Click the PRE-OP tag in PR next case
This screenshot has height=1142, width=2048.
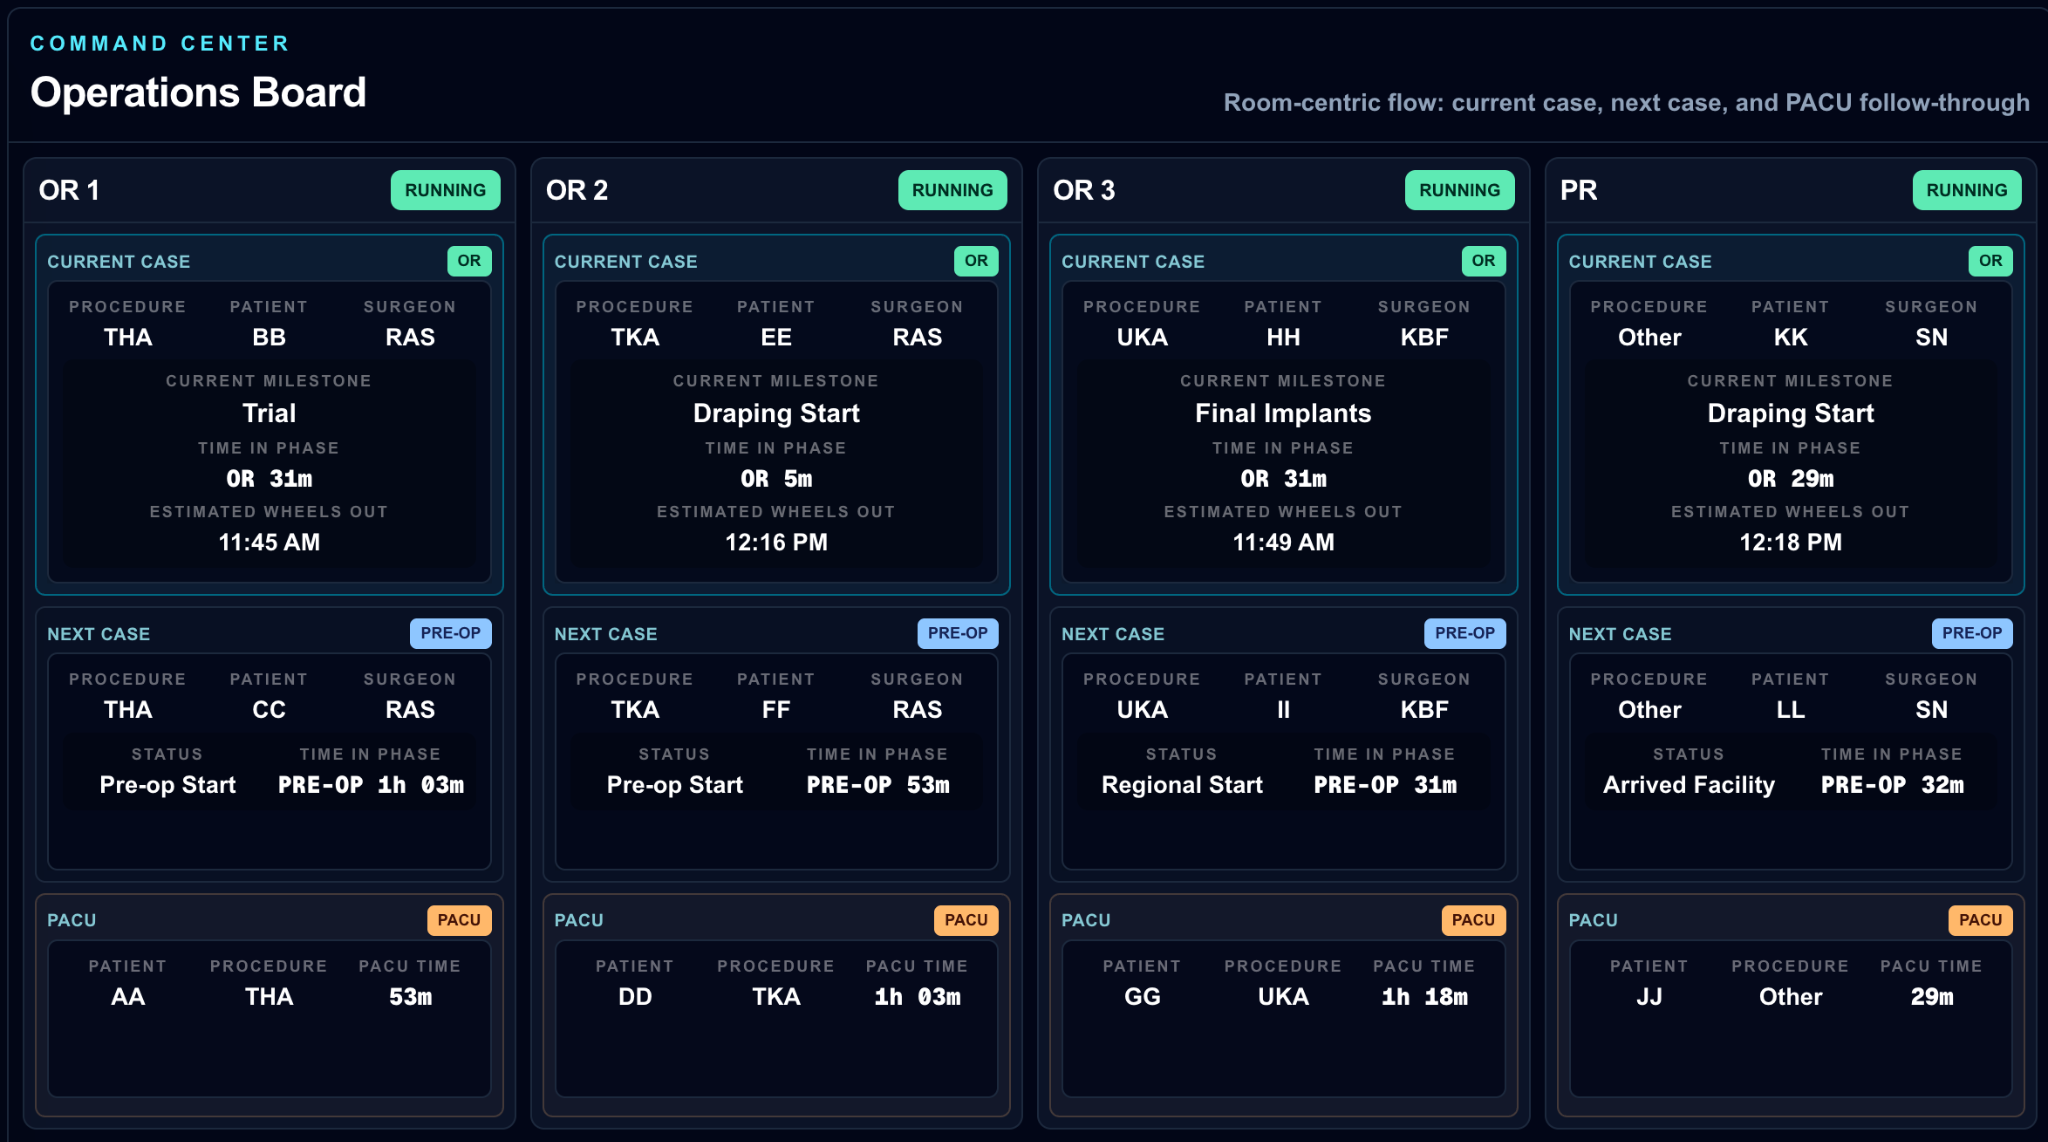pyautogui.click(x=1971, y=633)
